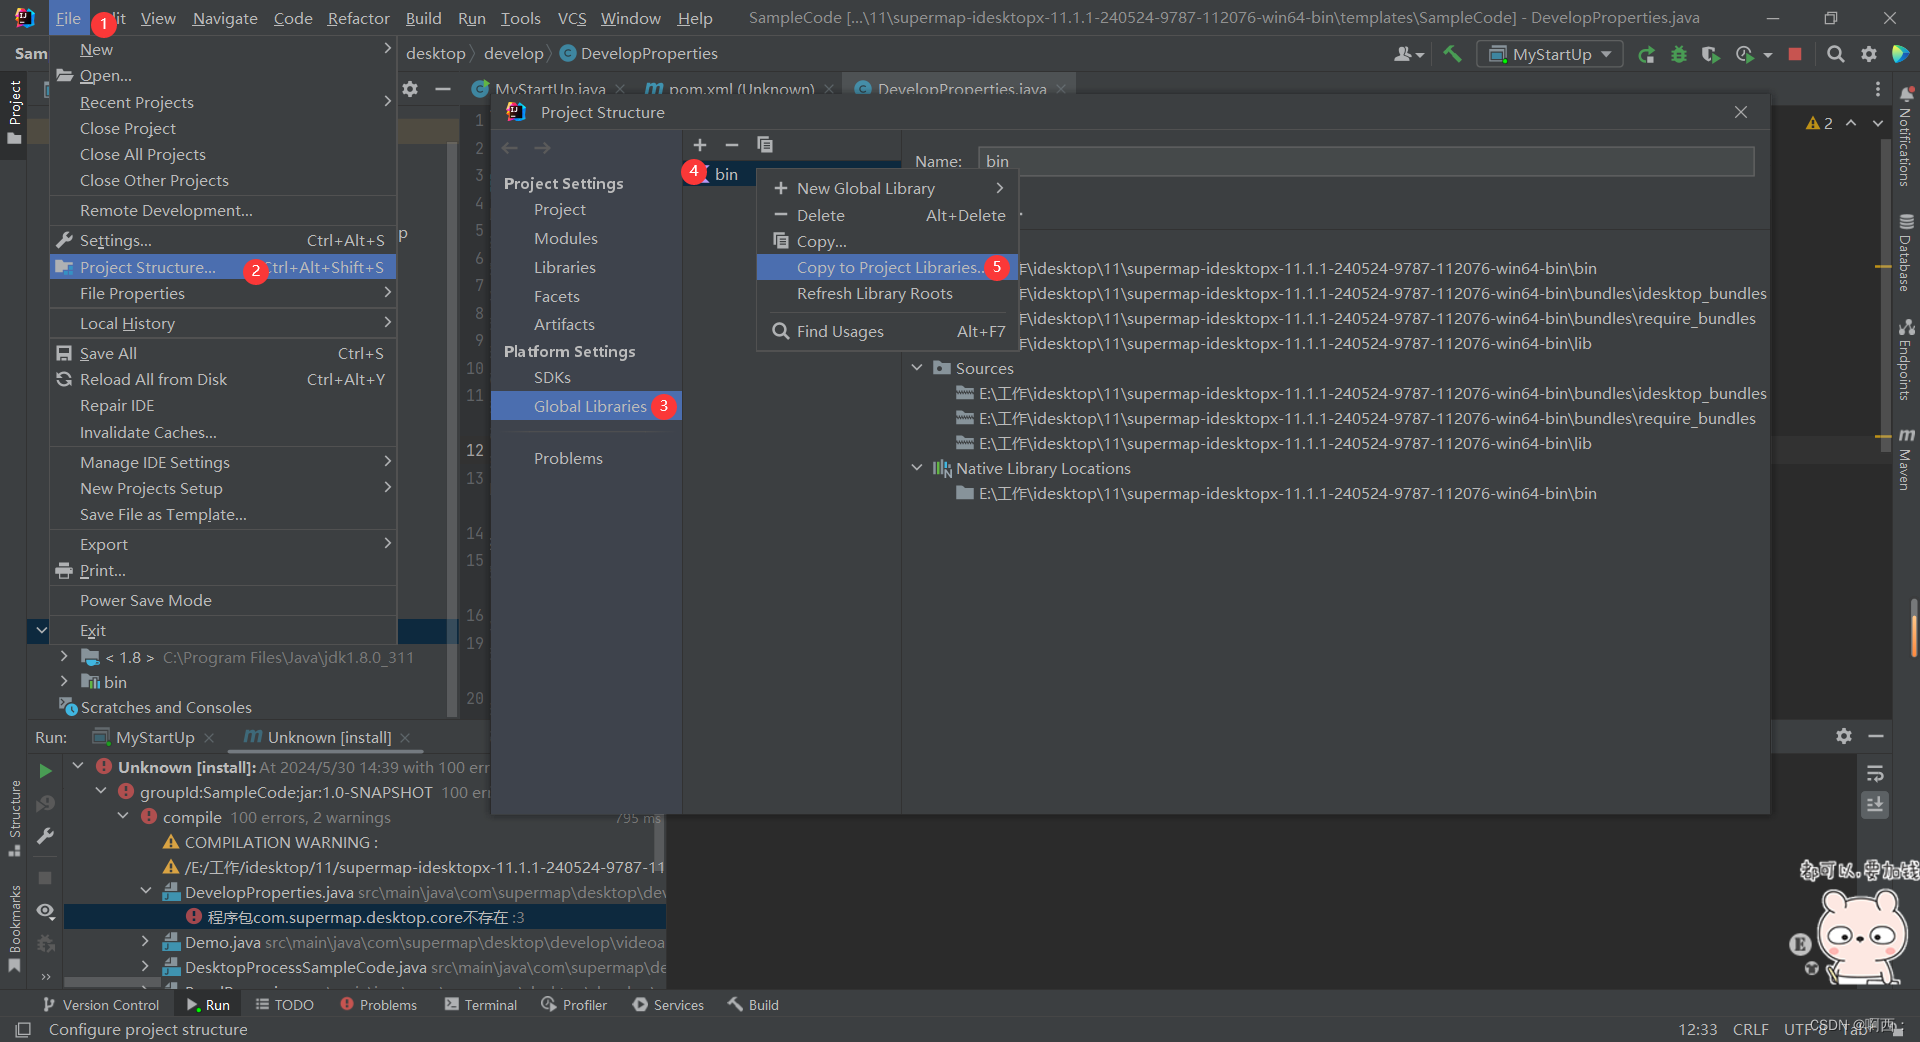Click the Remove (−) library icon
1920x1042 pixels.
click(732, 145)
